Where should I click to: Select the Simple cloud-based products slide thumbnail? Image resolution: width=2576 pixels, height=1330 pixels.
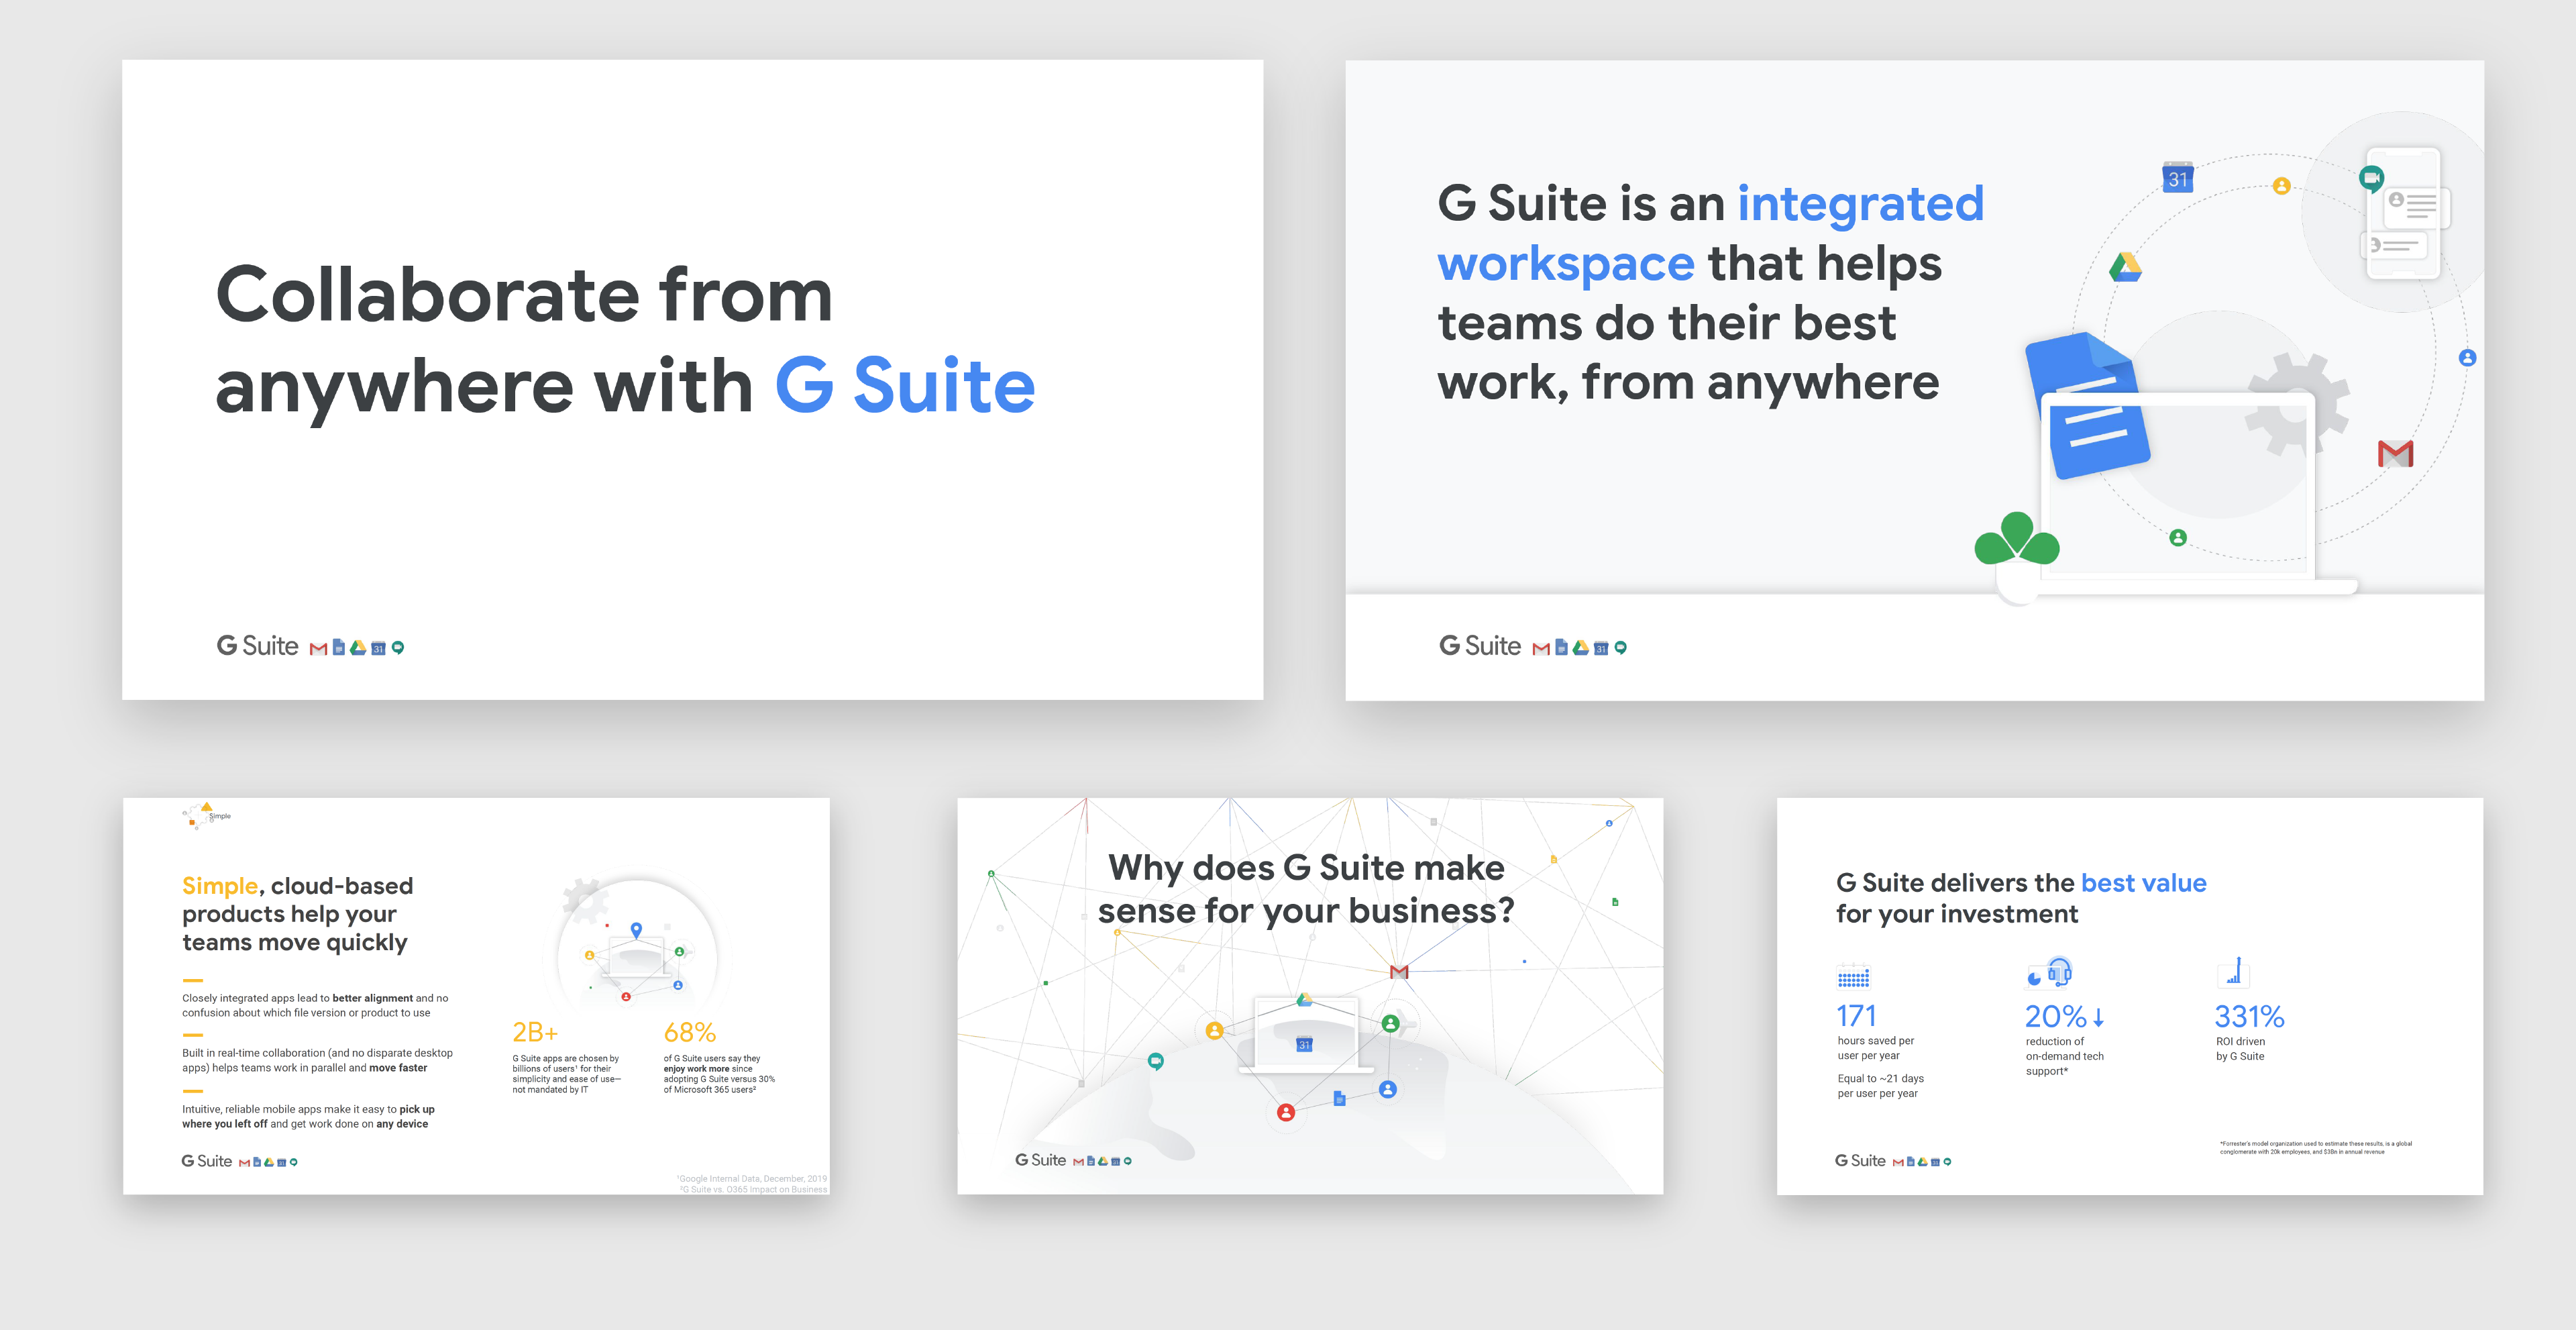pyautogui.click(x=476, y=996)
